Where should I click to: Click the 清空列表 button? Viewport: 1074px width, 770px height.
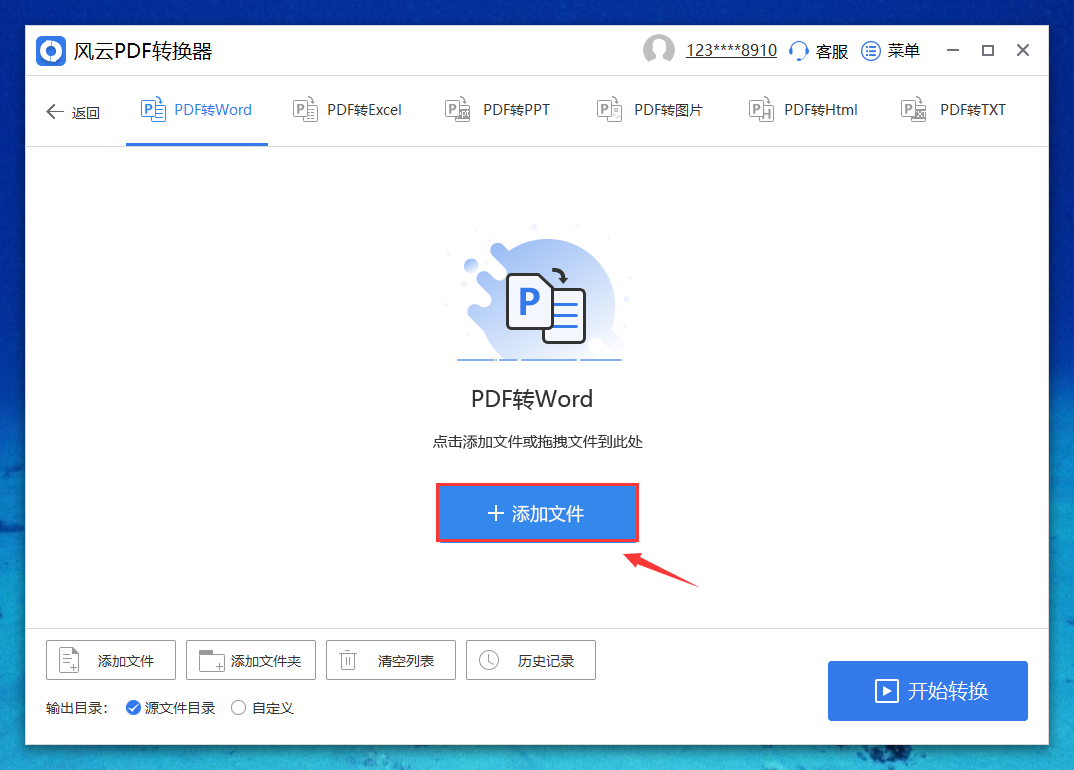(x=391, y=660)
